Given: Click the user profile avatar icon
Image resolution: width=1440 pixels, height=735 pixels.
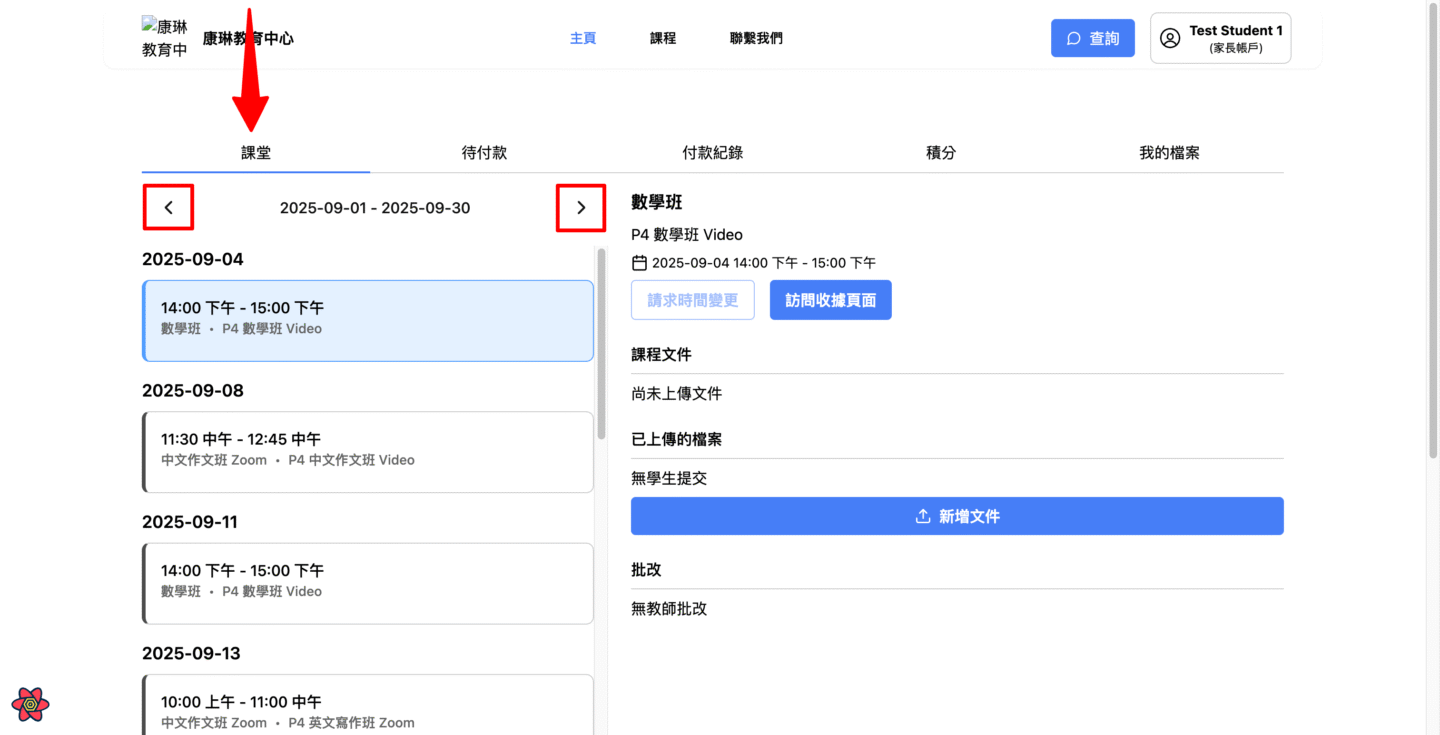Looking at the screenshot, I should click(1170, 38).
